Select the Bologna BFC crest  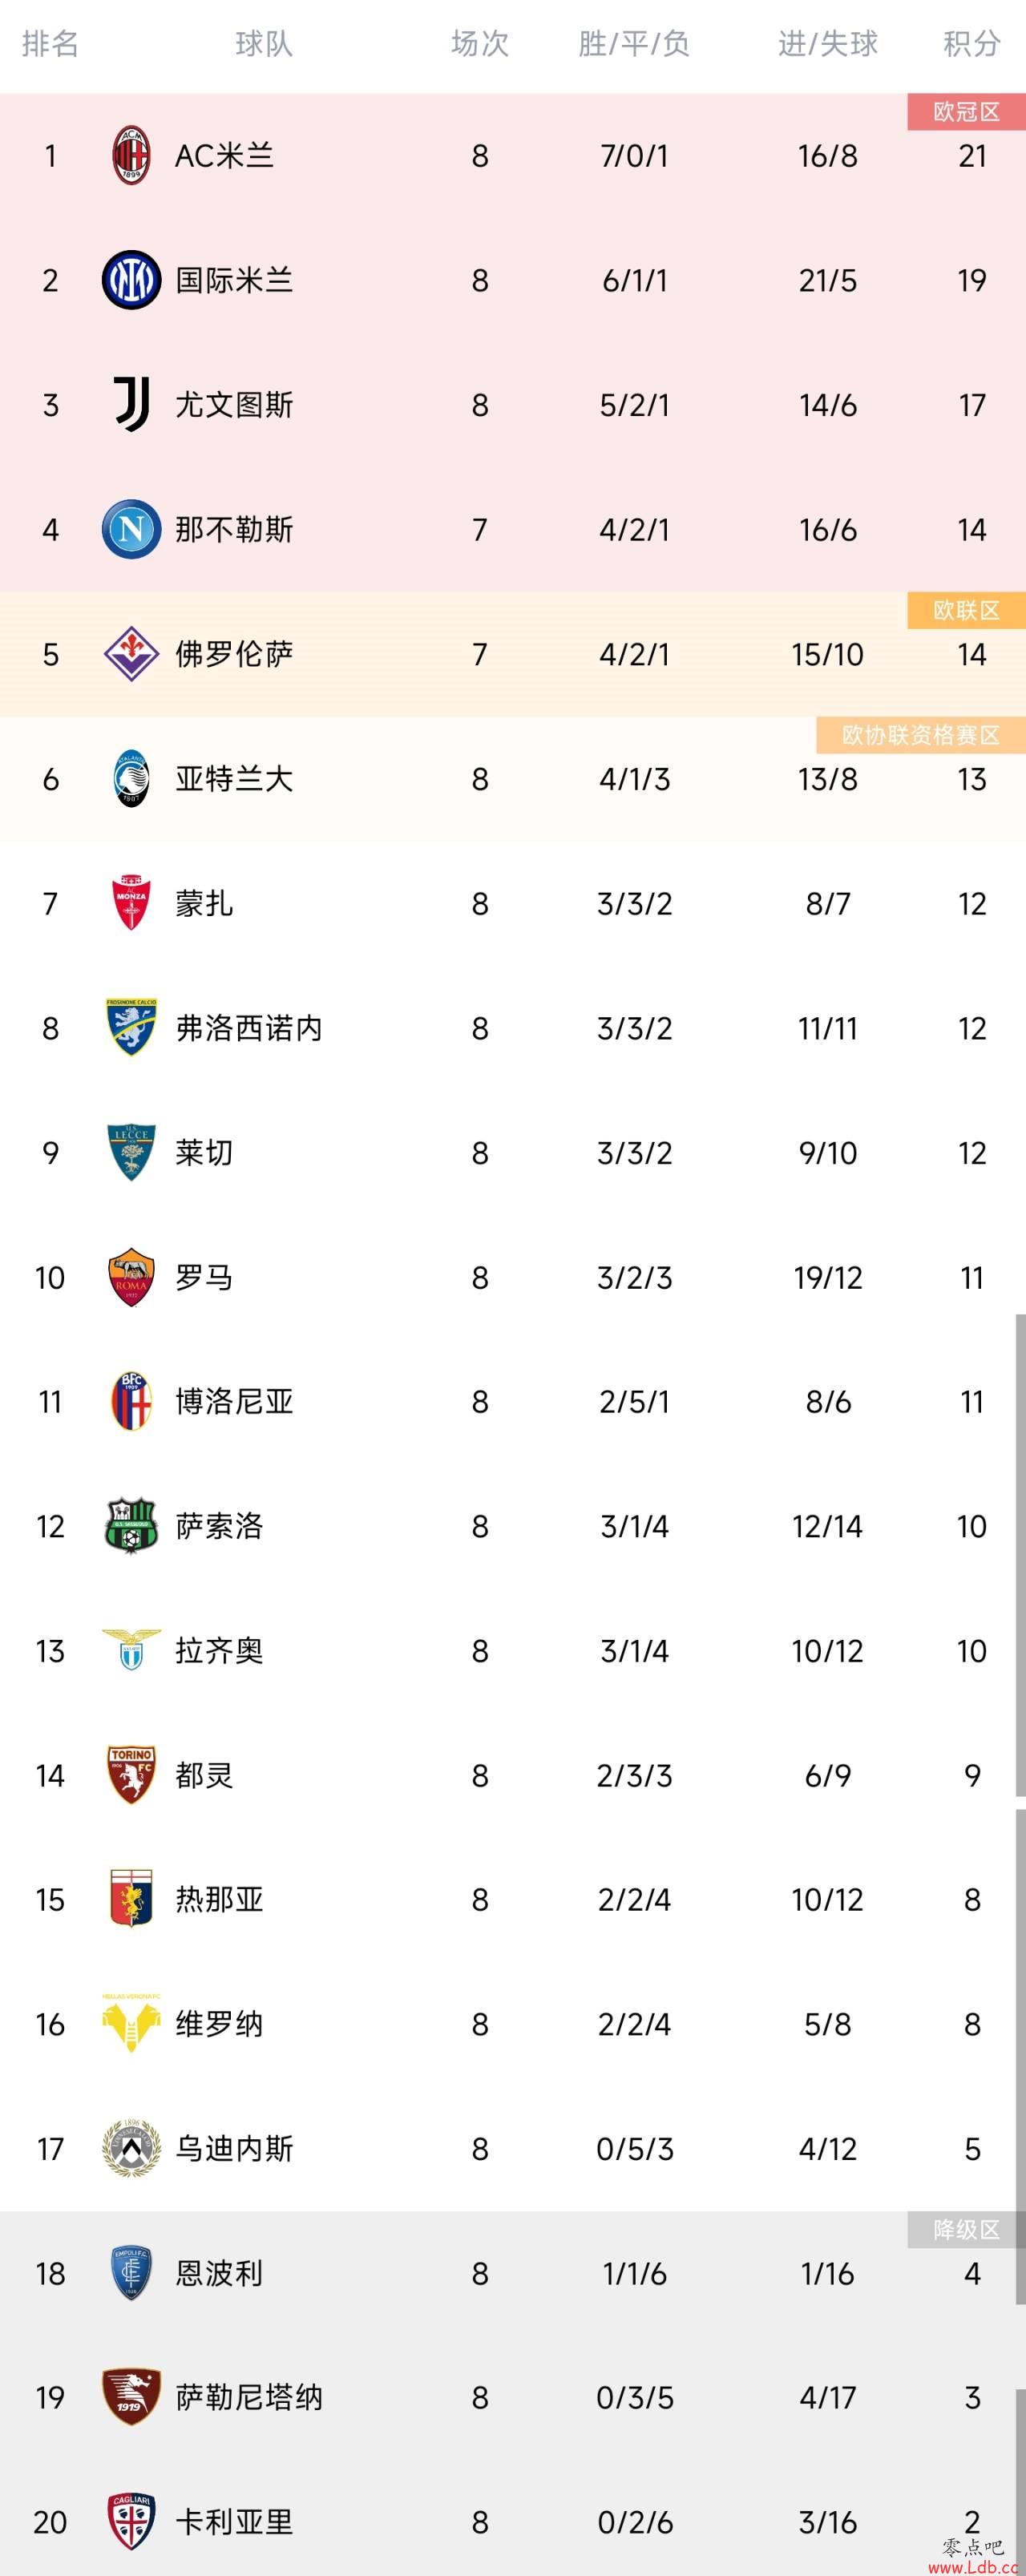pyautogui.click(x=131, y=1401)
